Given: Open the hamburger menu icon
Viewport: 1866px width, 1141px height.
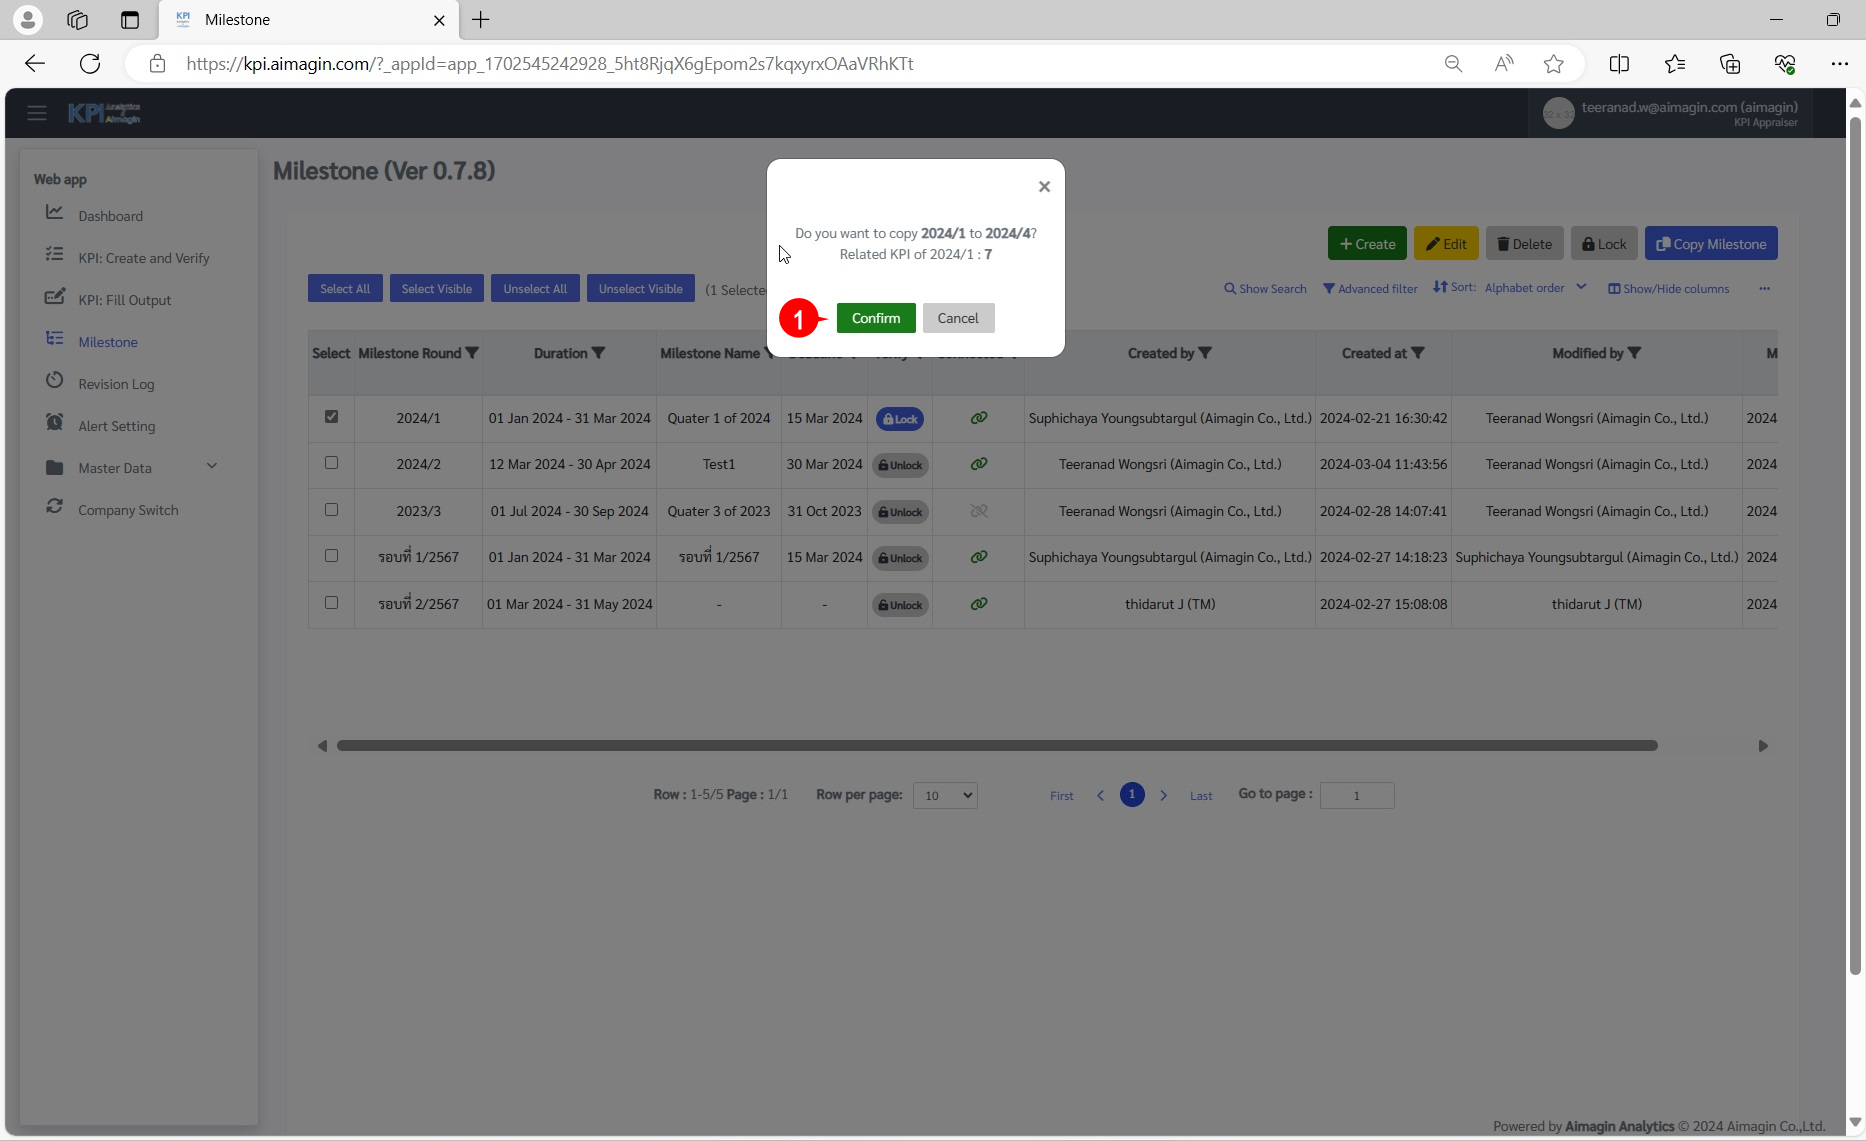Looking at the screenshot, I should pos(37,113).
